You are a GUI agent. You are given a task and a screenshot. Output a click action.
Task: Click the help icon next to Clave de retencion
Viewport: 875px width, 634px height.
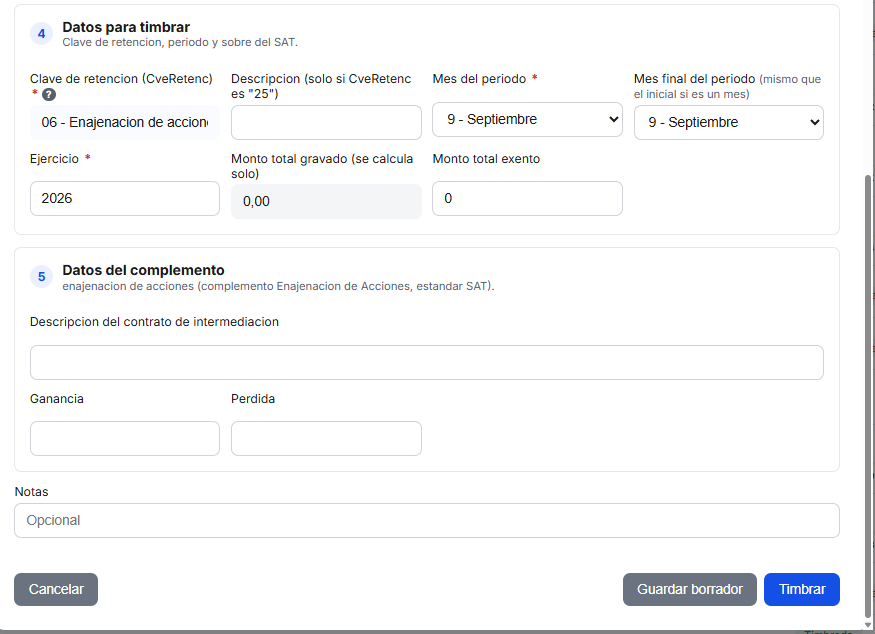[49, 94]
